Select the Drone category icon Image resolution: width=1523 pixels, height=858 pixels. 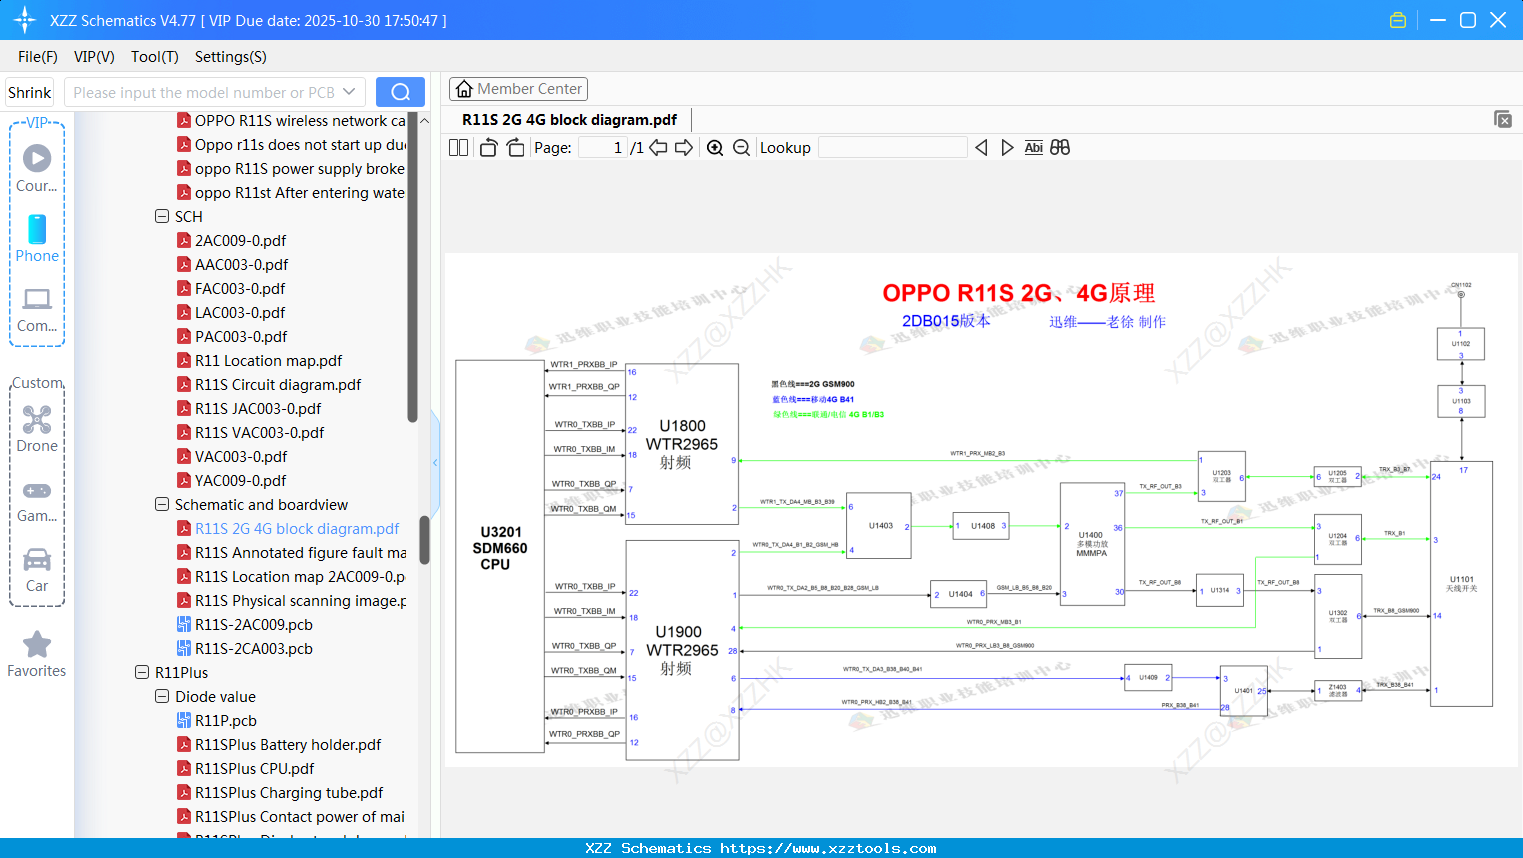pyautogui.click(x=37, y=429)
